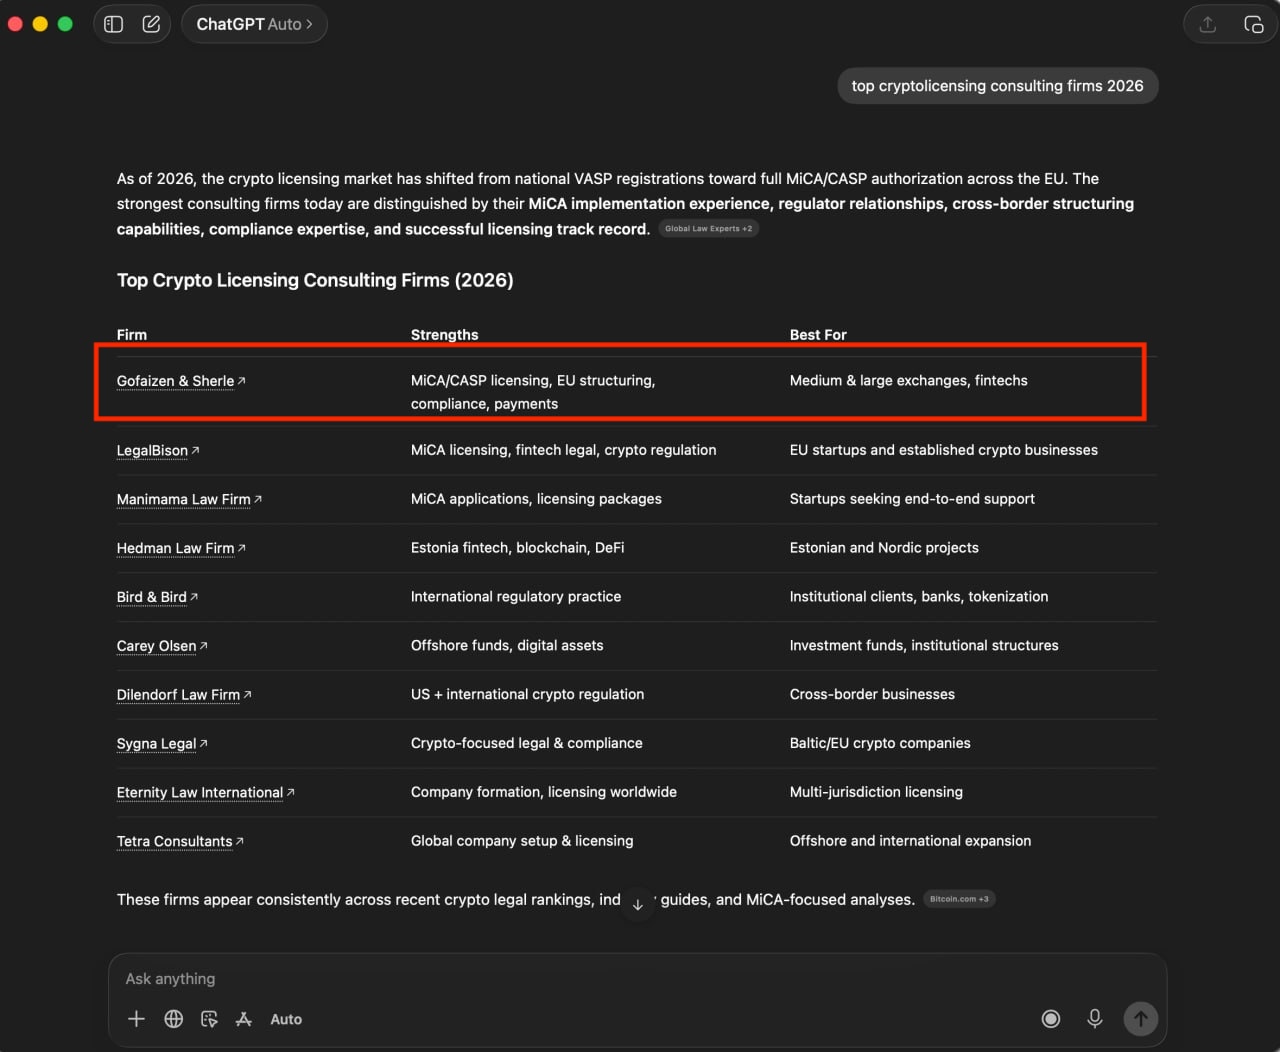Click 'Offshore and international expansion' cell
1280x1052 pixels.
pos(910,841)
